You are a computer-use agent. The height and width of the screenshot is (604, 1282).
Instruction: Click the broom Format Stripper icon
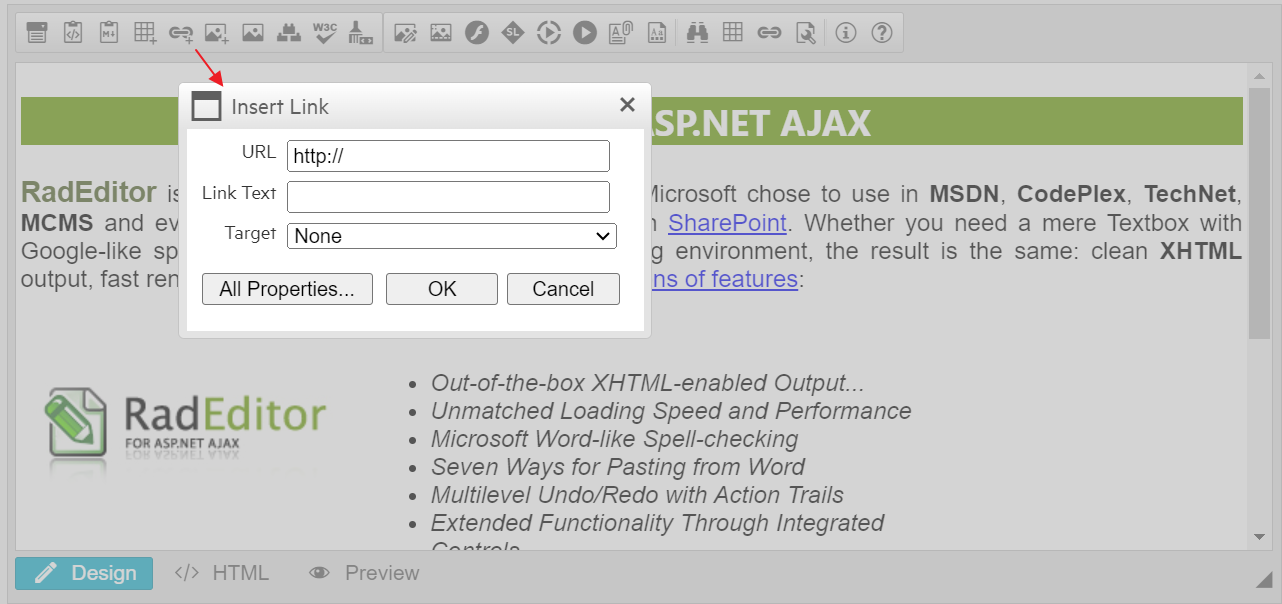click(360, 33)
